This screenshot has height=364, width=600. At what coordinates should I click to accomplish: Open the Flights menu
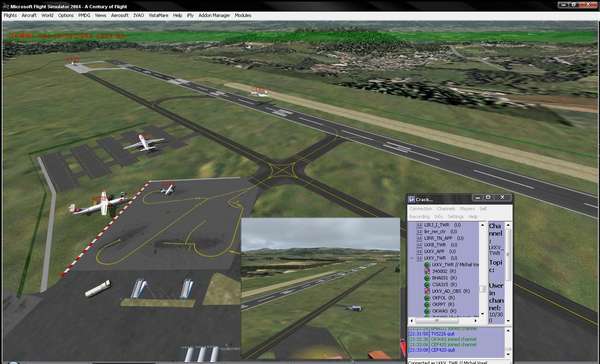coord(10,15)
